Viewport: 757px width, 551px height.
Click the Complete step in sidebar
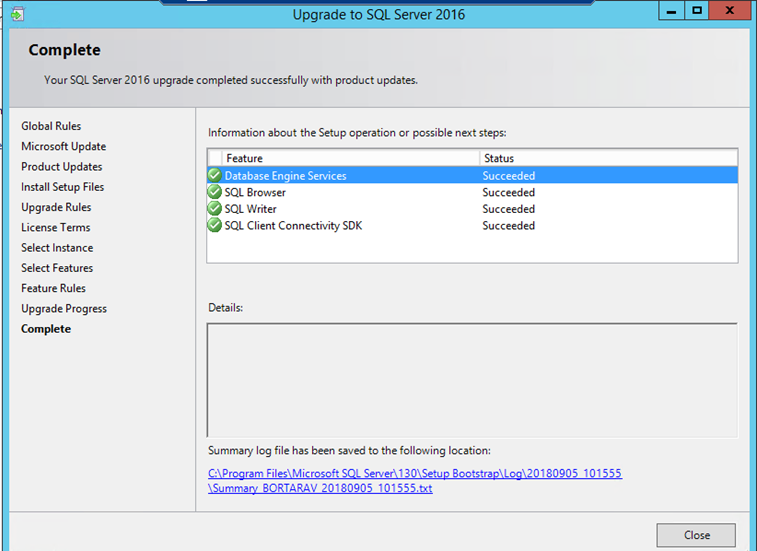[46, 329]
